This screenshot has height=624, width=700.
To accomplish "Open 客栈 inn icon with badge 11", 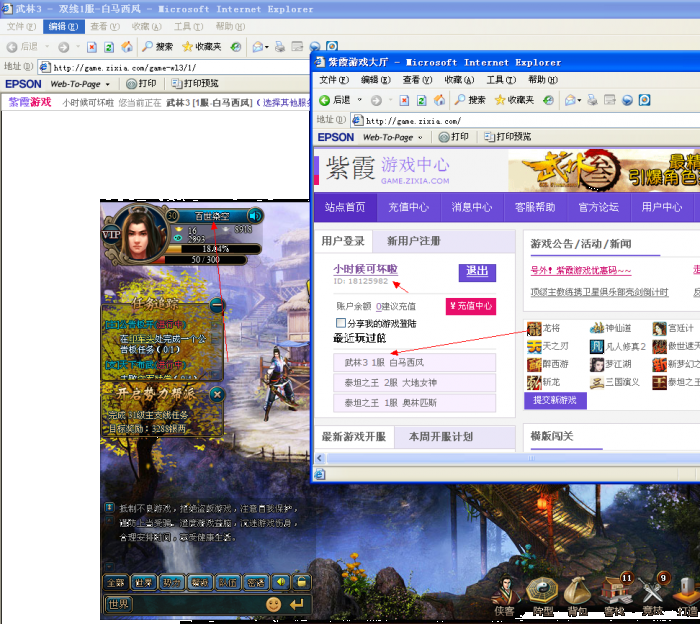I will coord(616,594).
